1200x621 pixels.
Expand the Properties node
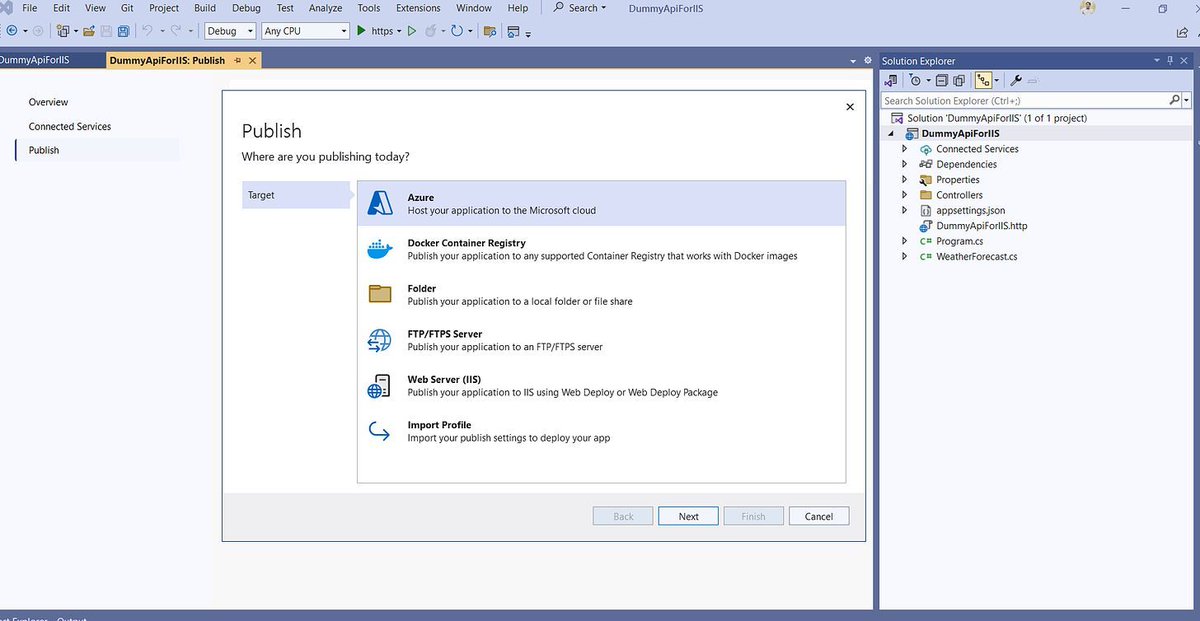pyautogui.click(x=905, y=180)
